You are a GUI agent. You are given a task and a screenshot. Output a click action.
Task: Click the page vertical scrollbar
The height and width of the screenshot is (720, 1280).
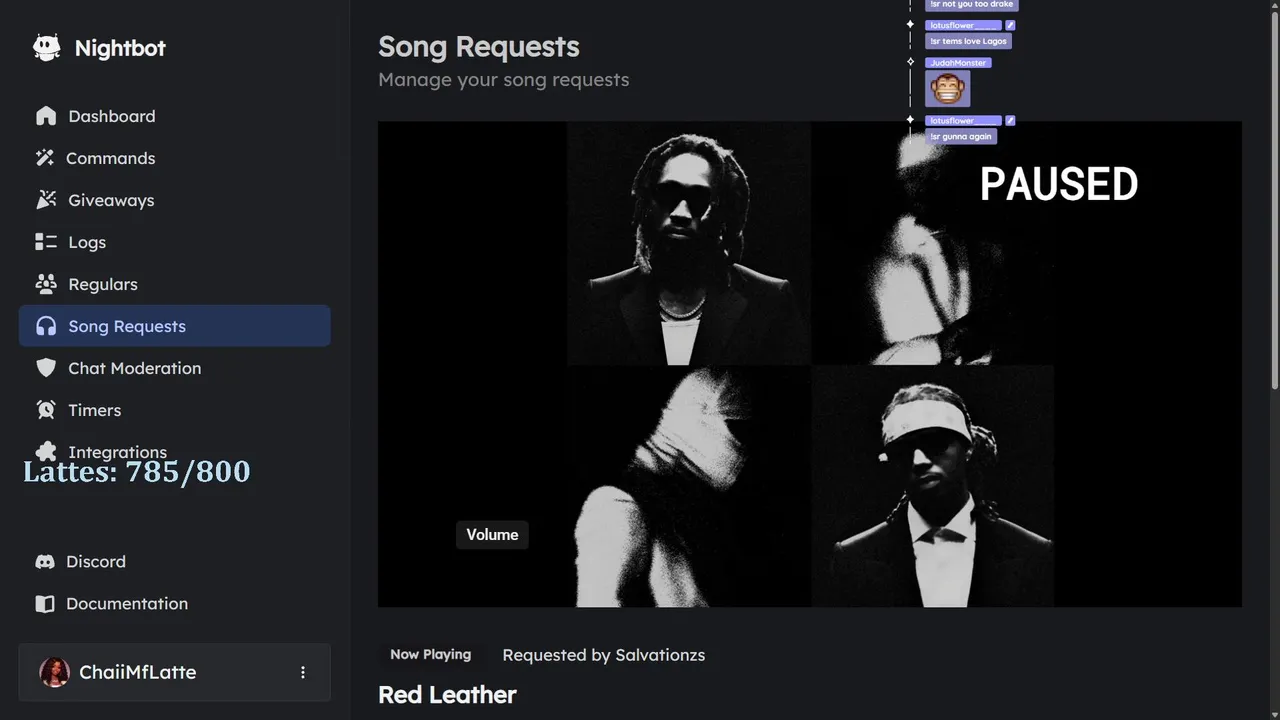(1274, 200)
